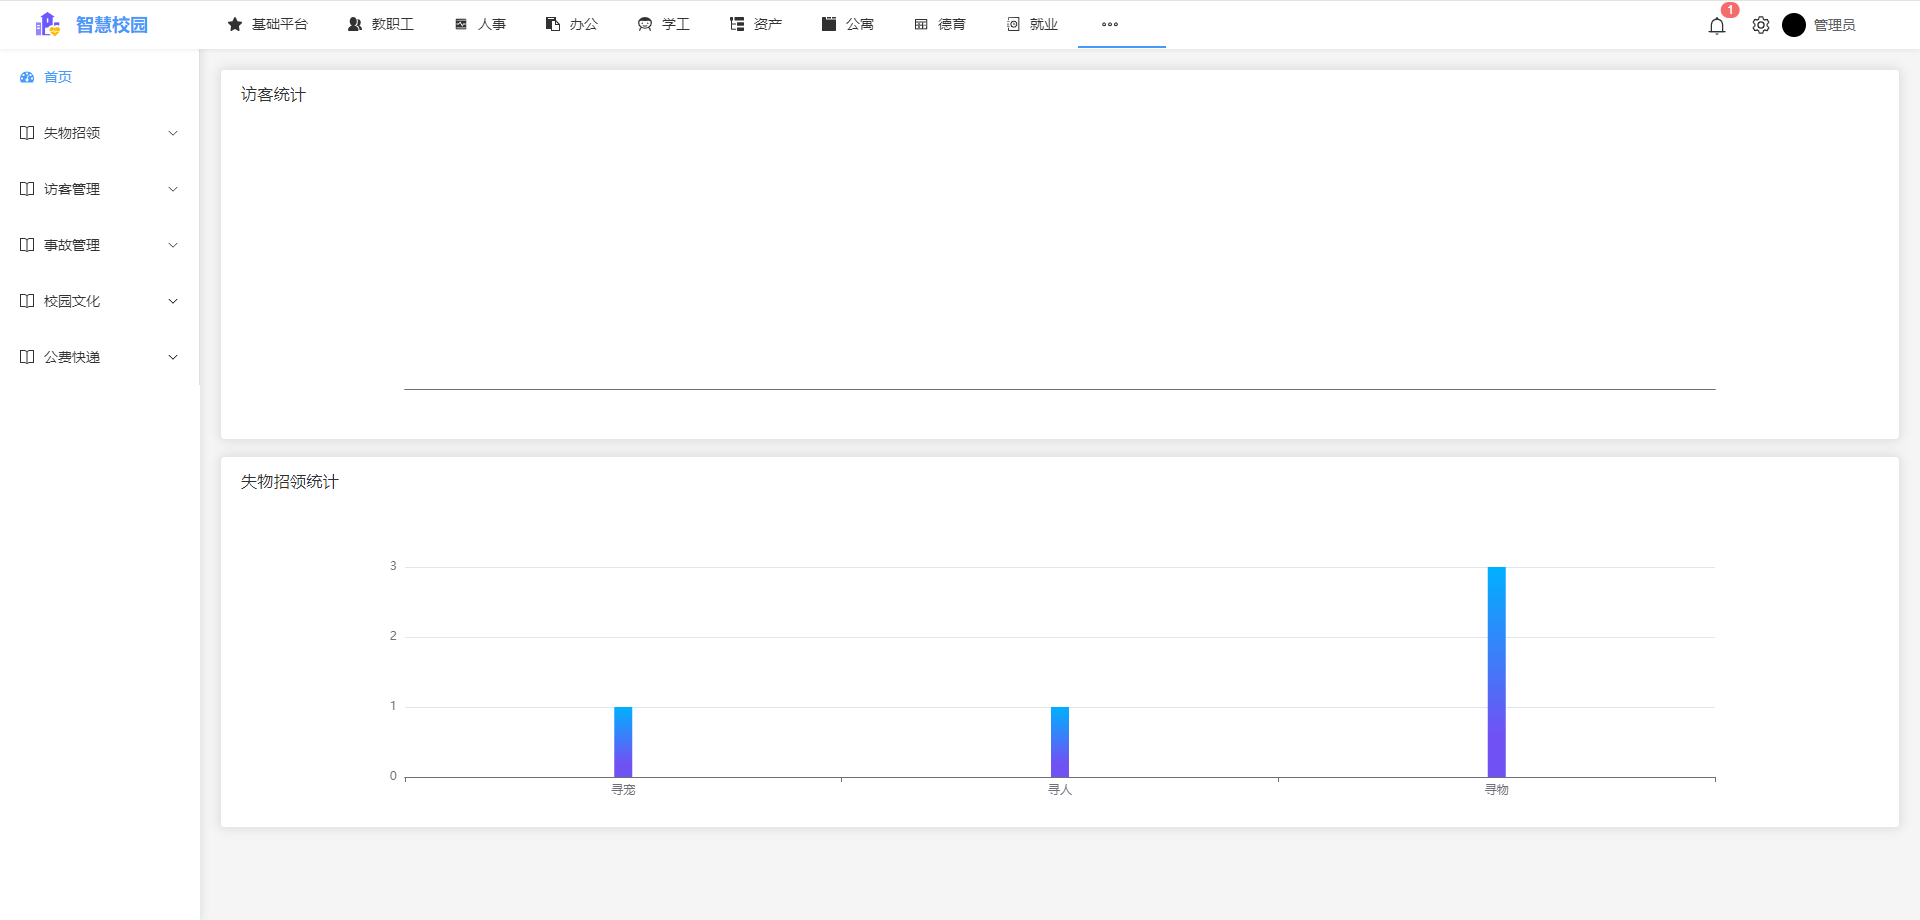Open the 管理员 account menu

pos(1822,25)
